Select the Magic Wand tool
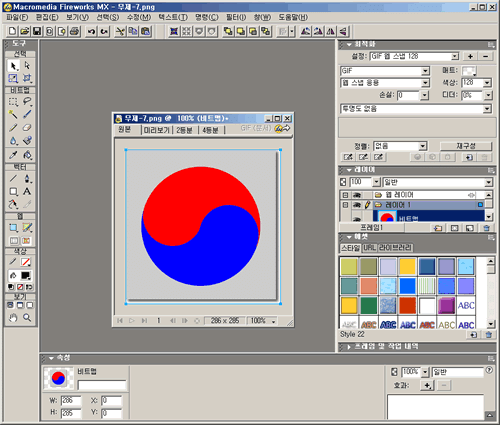The width and height of the screenshot is (500, 425). (x=13, y=115)
